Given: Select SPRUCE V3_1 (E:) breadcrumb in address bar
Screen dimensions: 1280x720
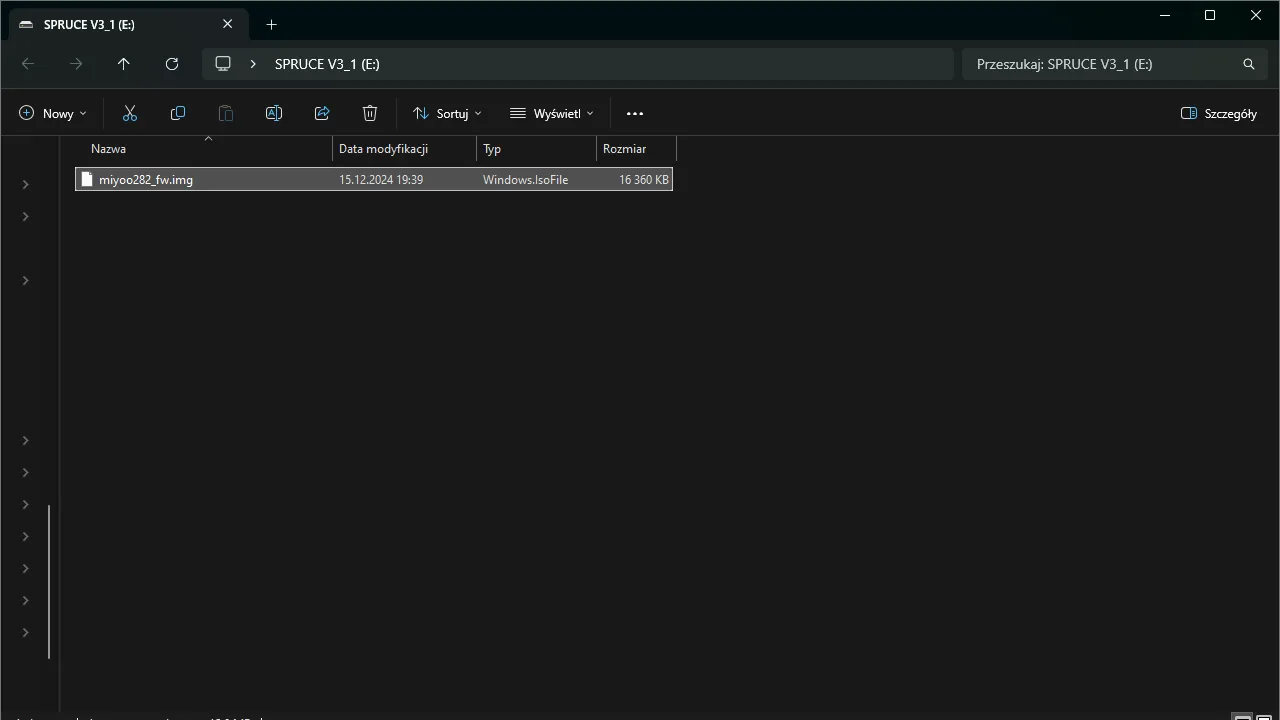Looking at the screenshot, I should [x=327, y=64].
